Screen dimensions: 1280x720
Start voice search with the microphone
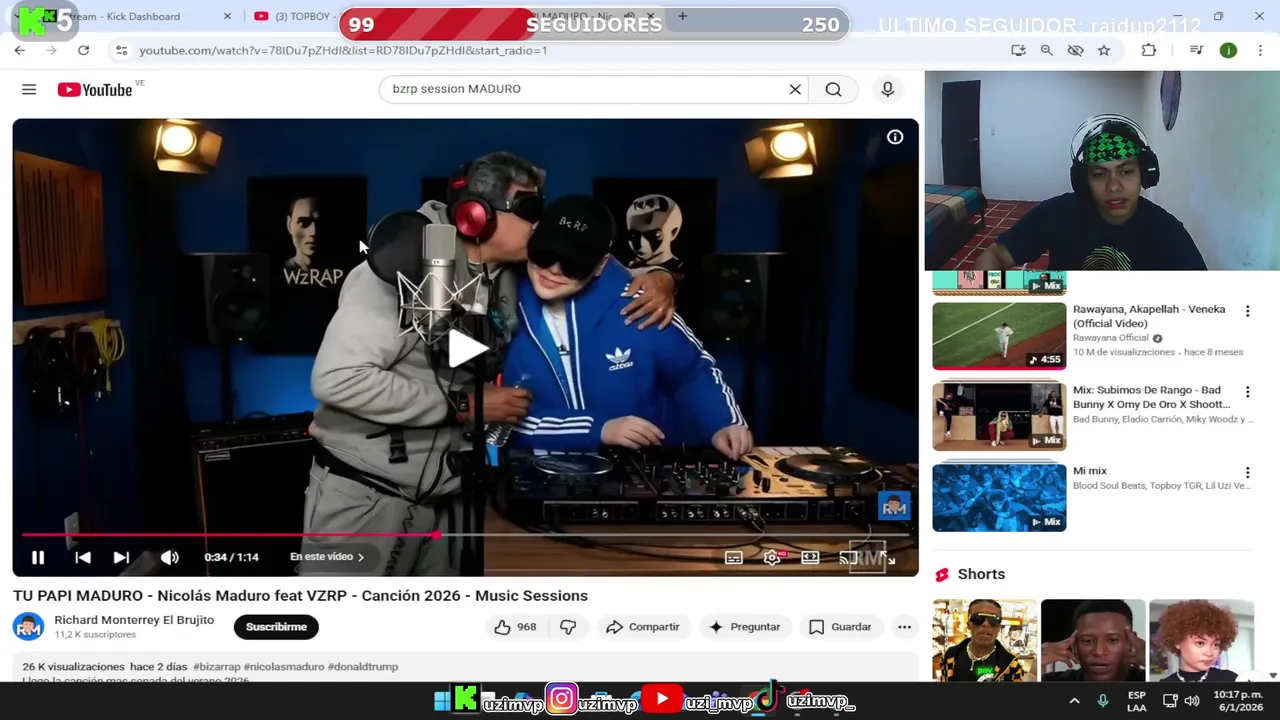click(x=887, y=89)
